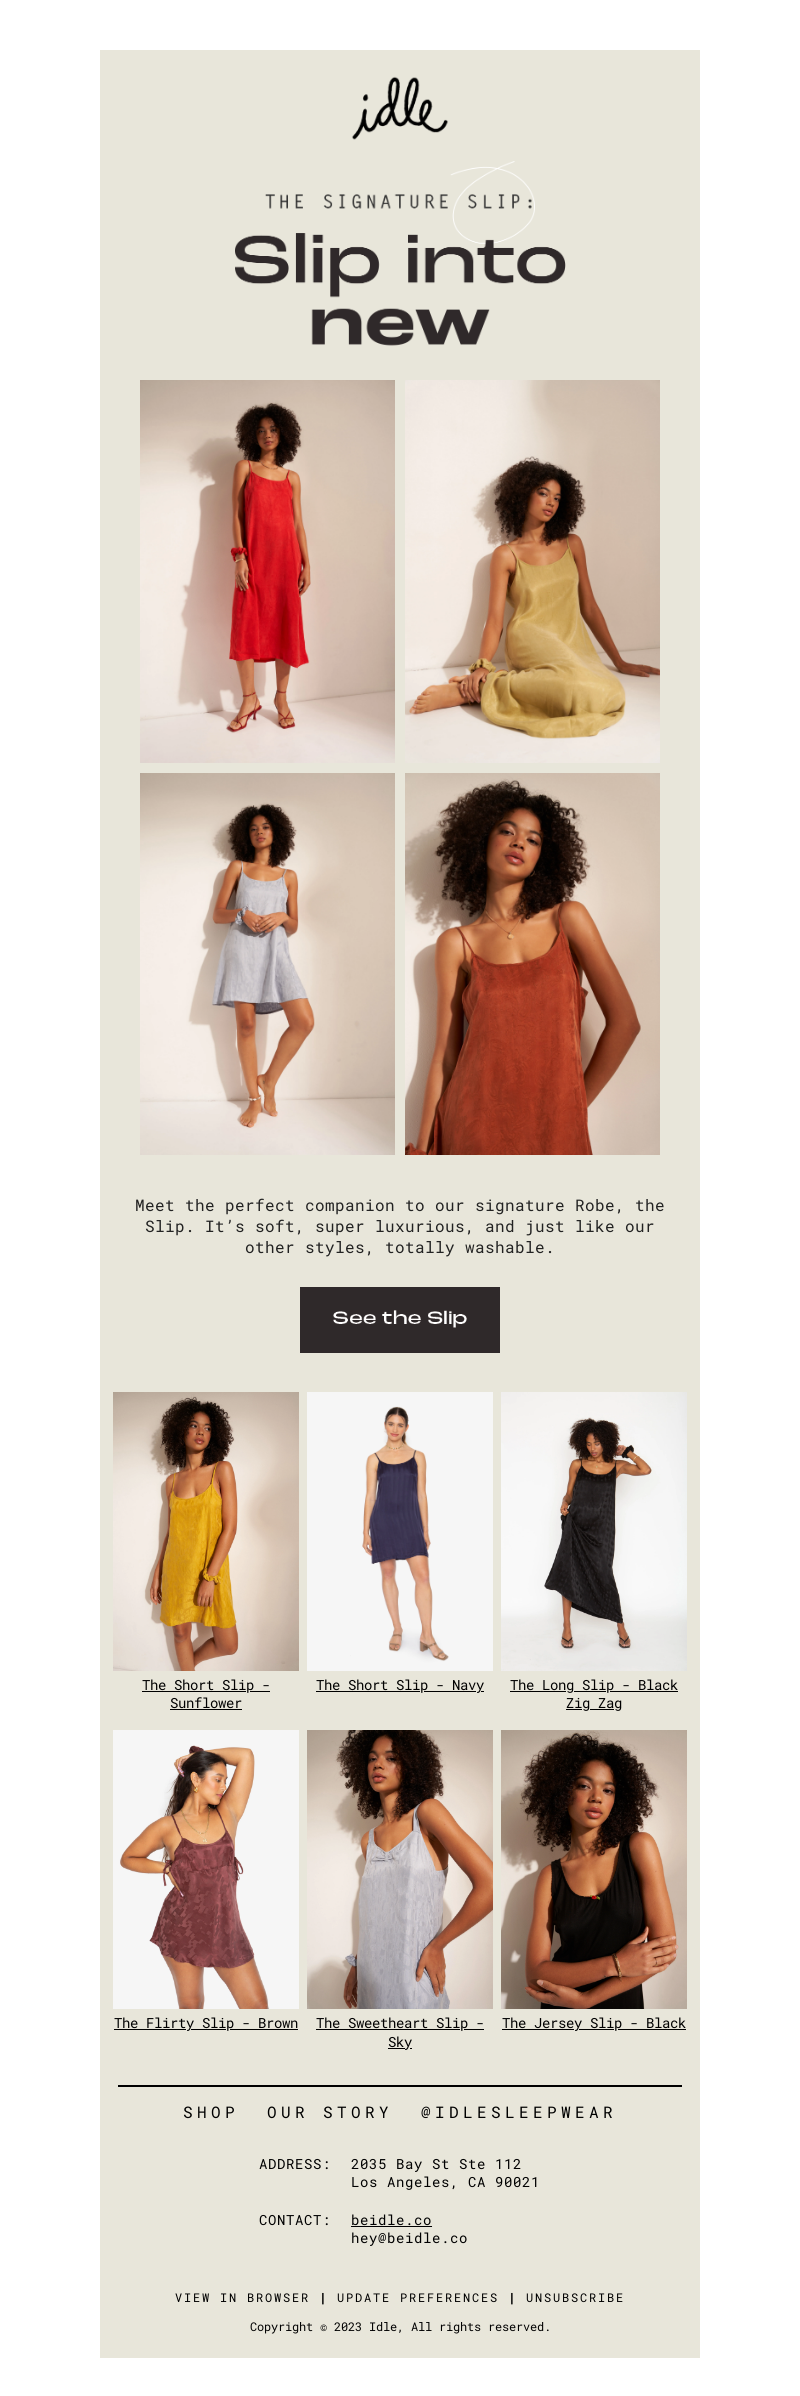Click the See the Slip button
Image resolution: width=800 pixels, height=2396 pixels.
pos(400,1320)
